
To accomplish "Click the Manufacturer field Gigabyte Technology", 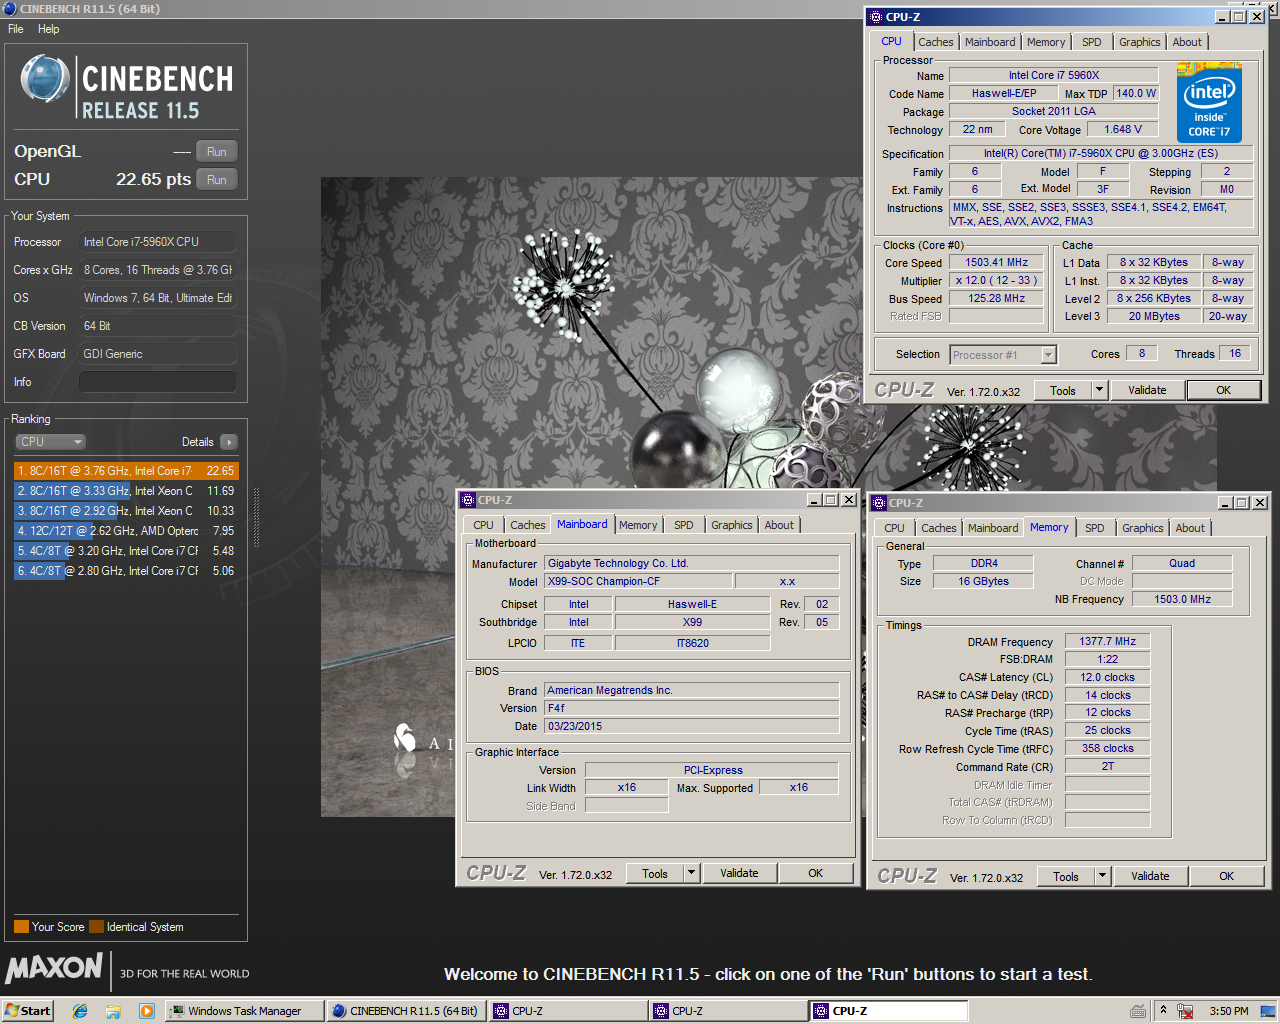I will click(692, 564).
